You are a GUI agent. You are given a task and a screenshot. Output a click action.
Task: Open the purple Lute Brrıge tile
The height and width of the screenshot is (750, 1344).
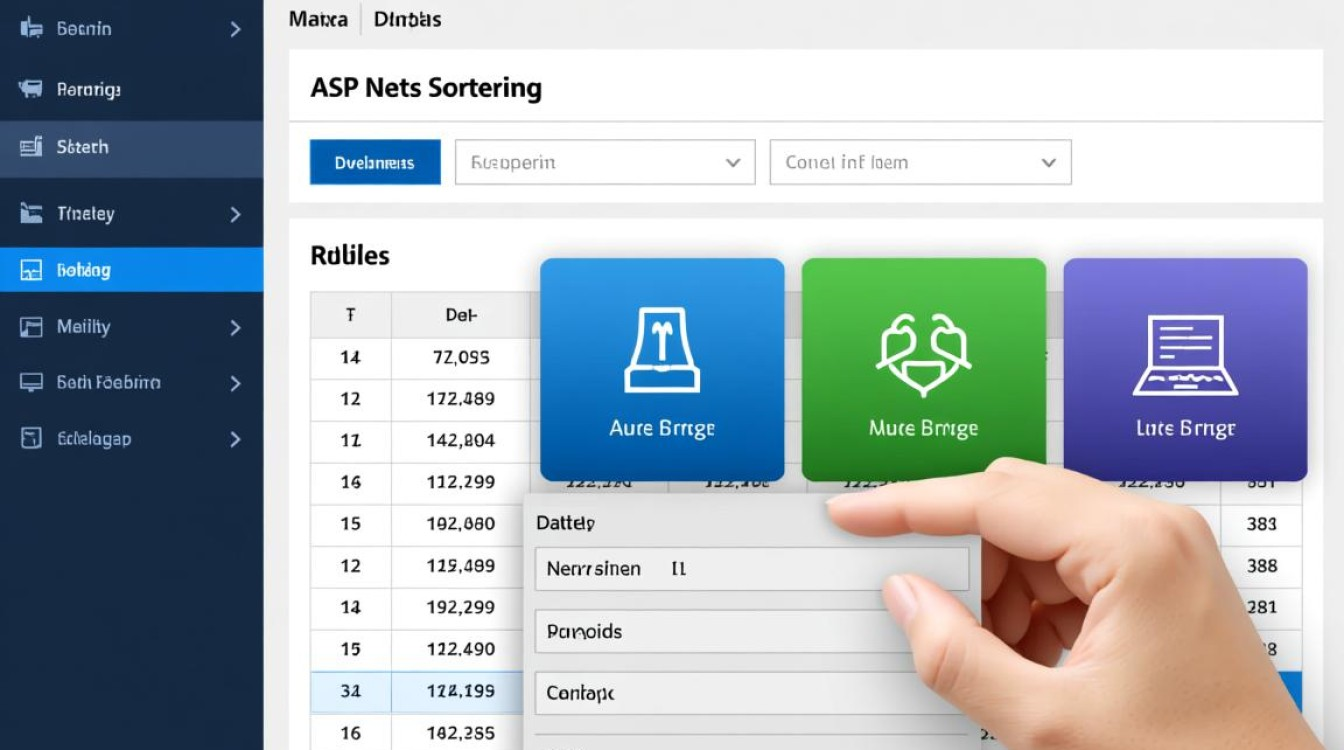(x=1185, y=369)
